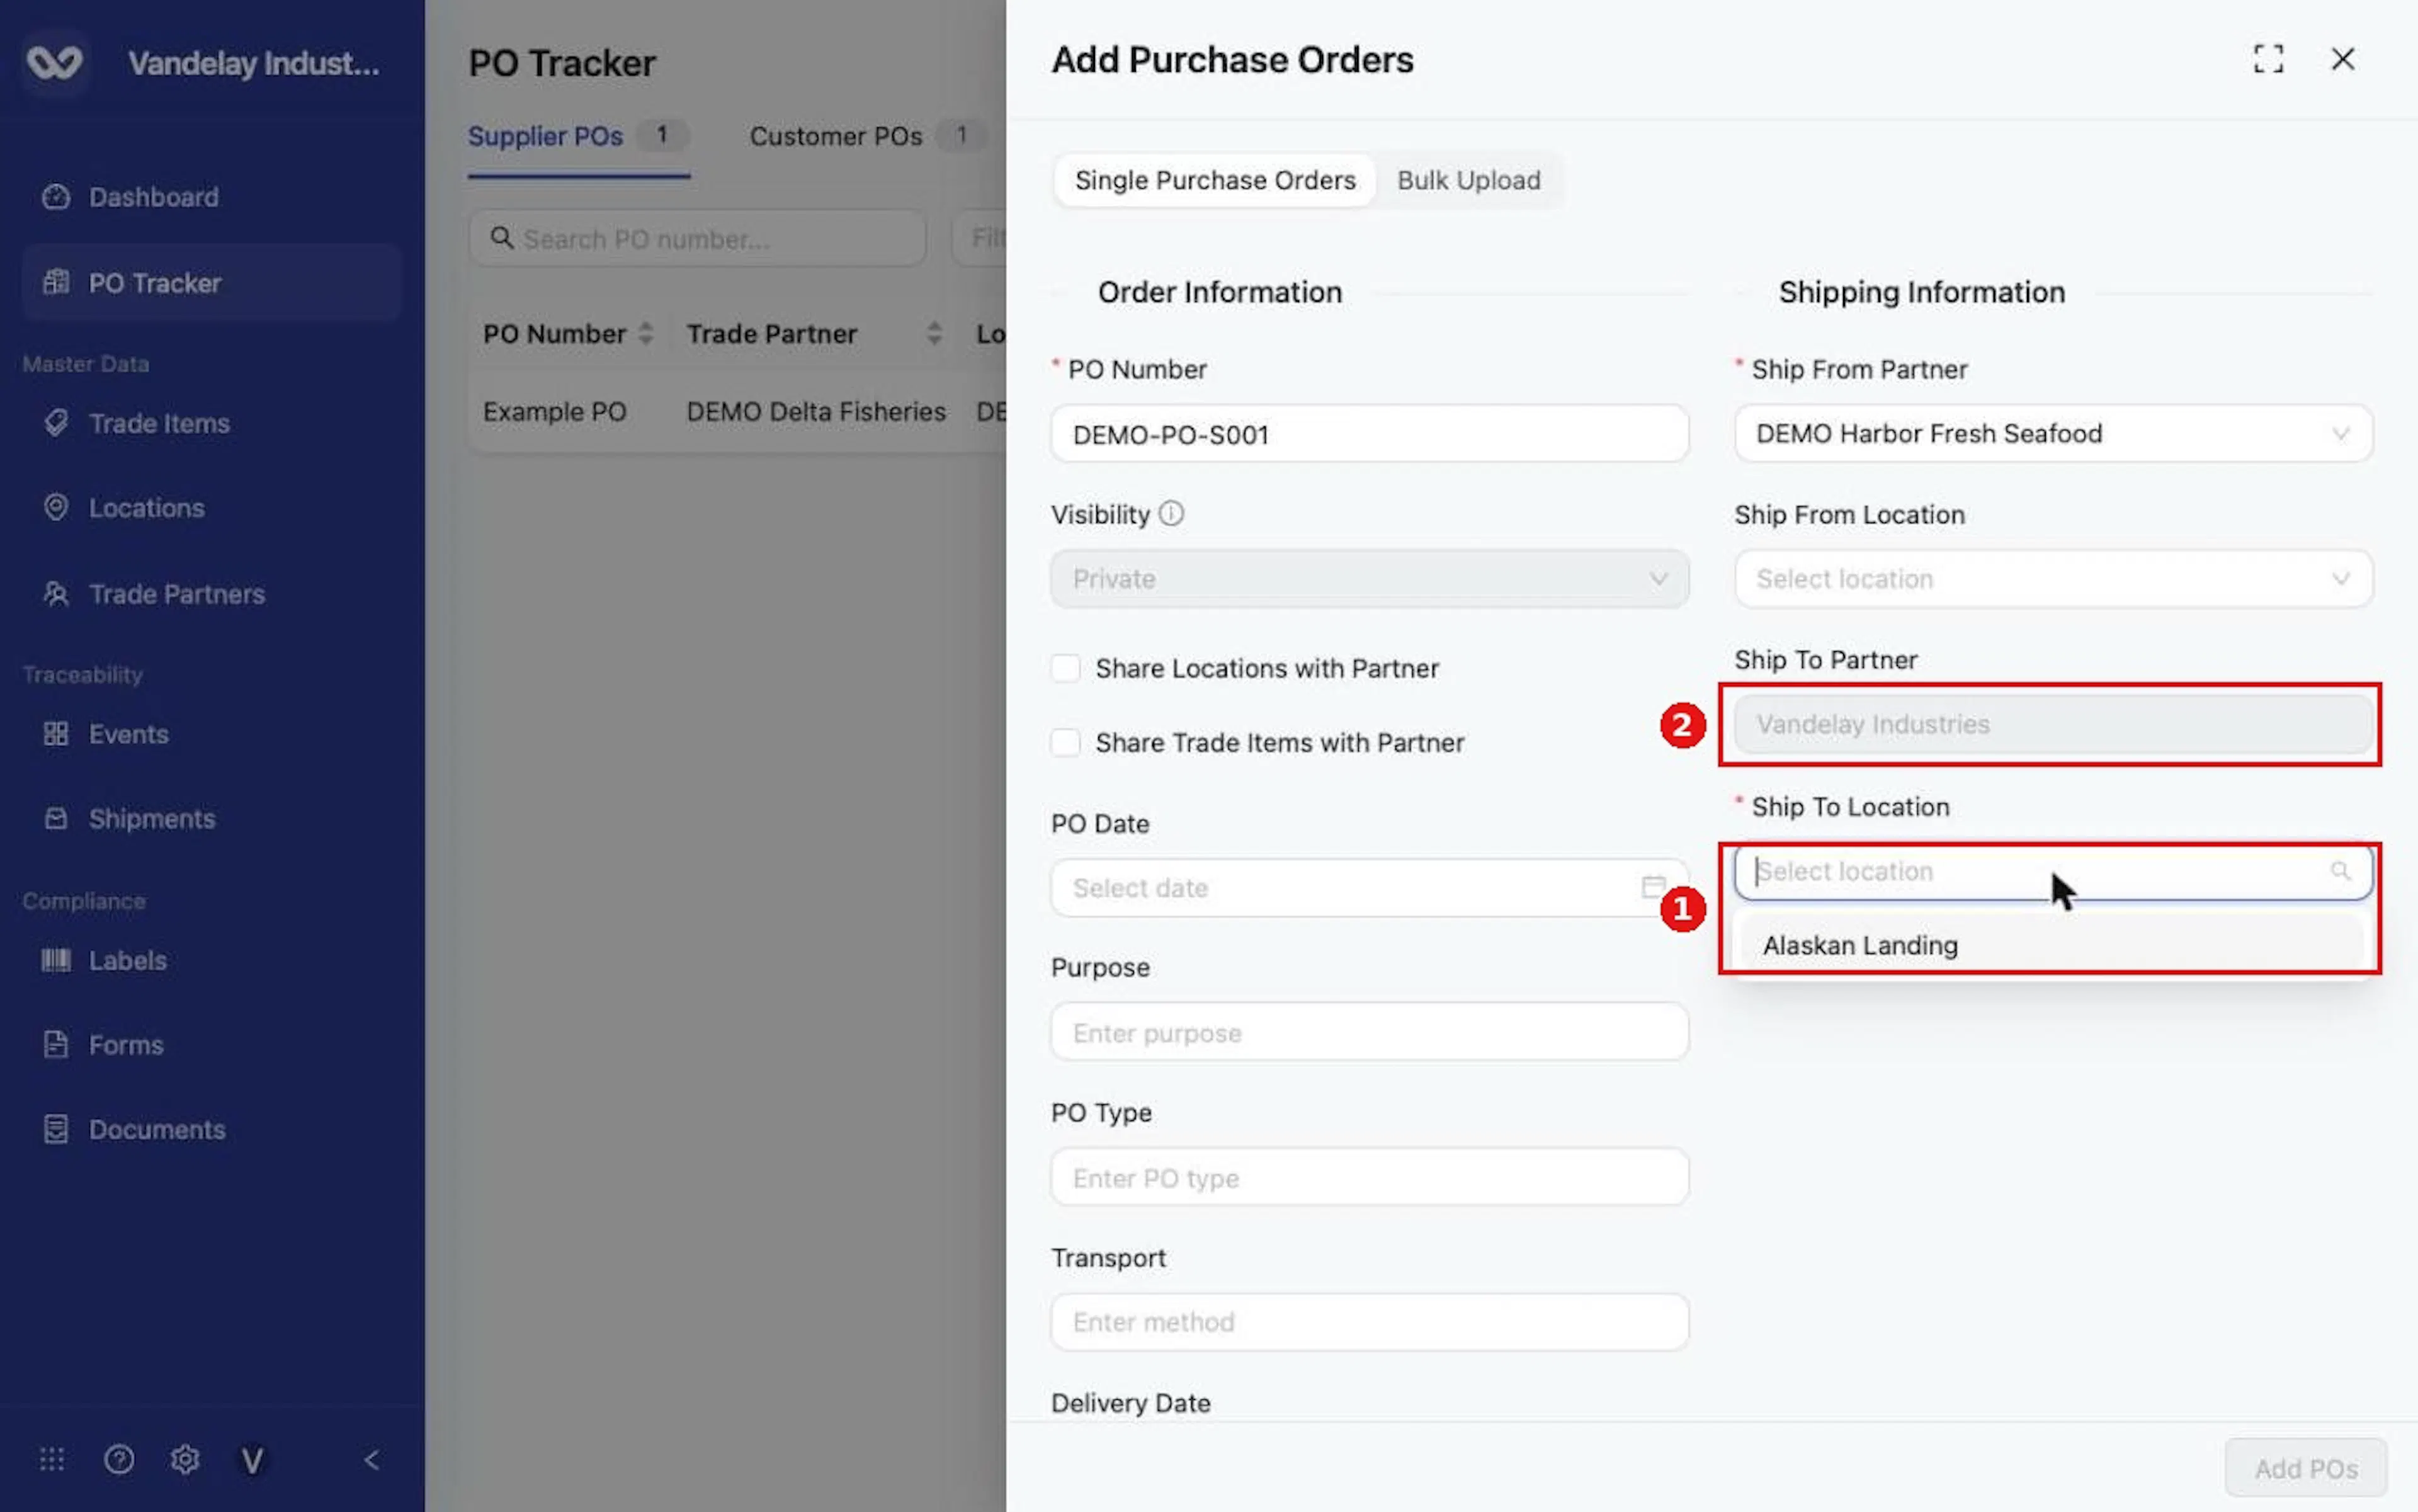The image size is (2418, 1512).
Task: Click the Ship To Location search field
Action: [2053, 871]
